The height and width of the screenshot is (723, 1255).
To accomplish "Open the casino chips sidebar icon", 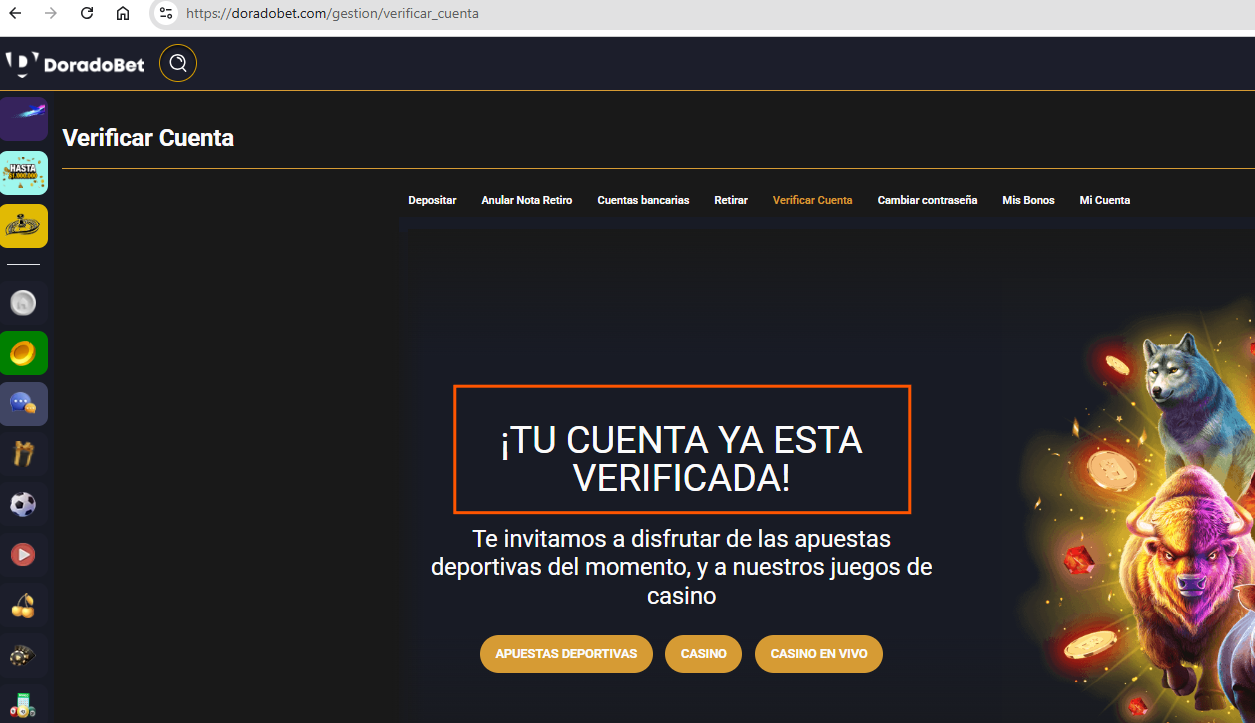I will click(x=23, y=656).
